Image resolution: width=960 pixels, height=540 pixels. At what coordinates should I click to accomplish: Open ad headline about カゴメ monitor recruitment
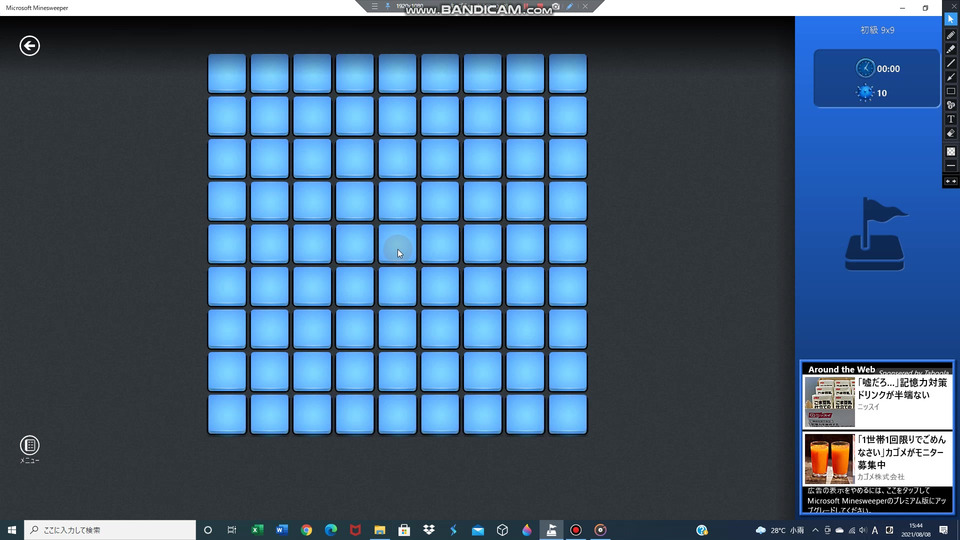click(x=901, y=452)
